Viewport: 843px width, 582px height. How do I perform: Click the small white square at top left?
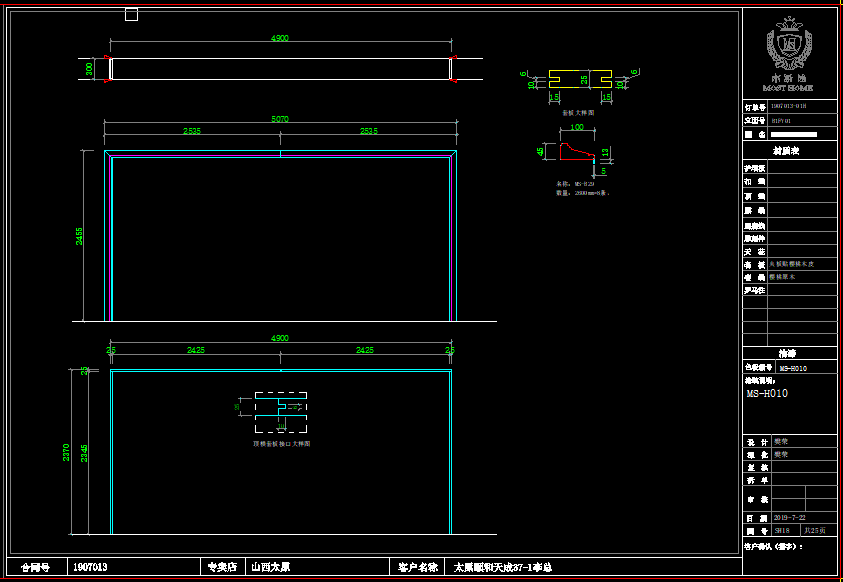131,14
